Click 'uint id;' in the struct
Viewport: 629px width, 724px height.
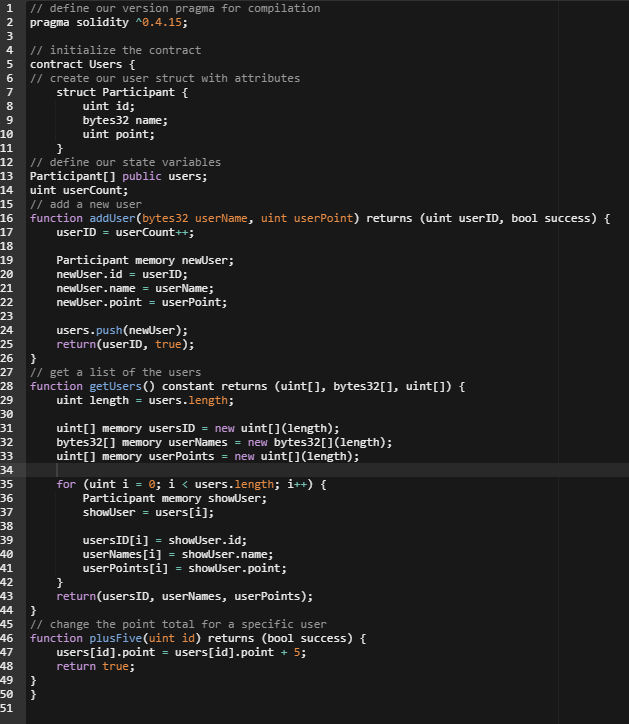109,106
